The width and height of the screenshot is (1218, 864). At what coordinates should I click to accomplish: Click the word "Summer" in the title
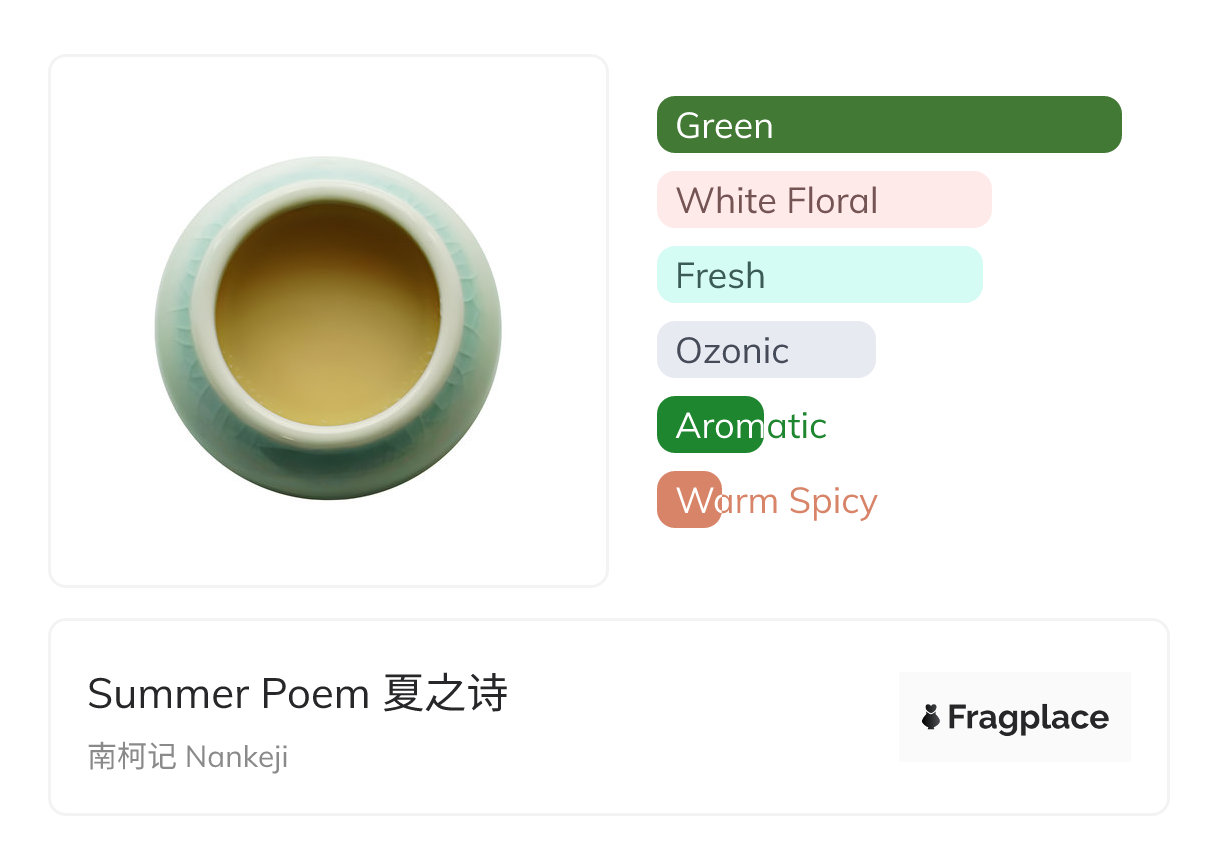coord(169,694)
